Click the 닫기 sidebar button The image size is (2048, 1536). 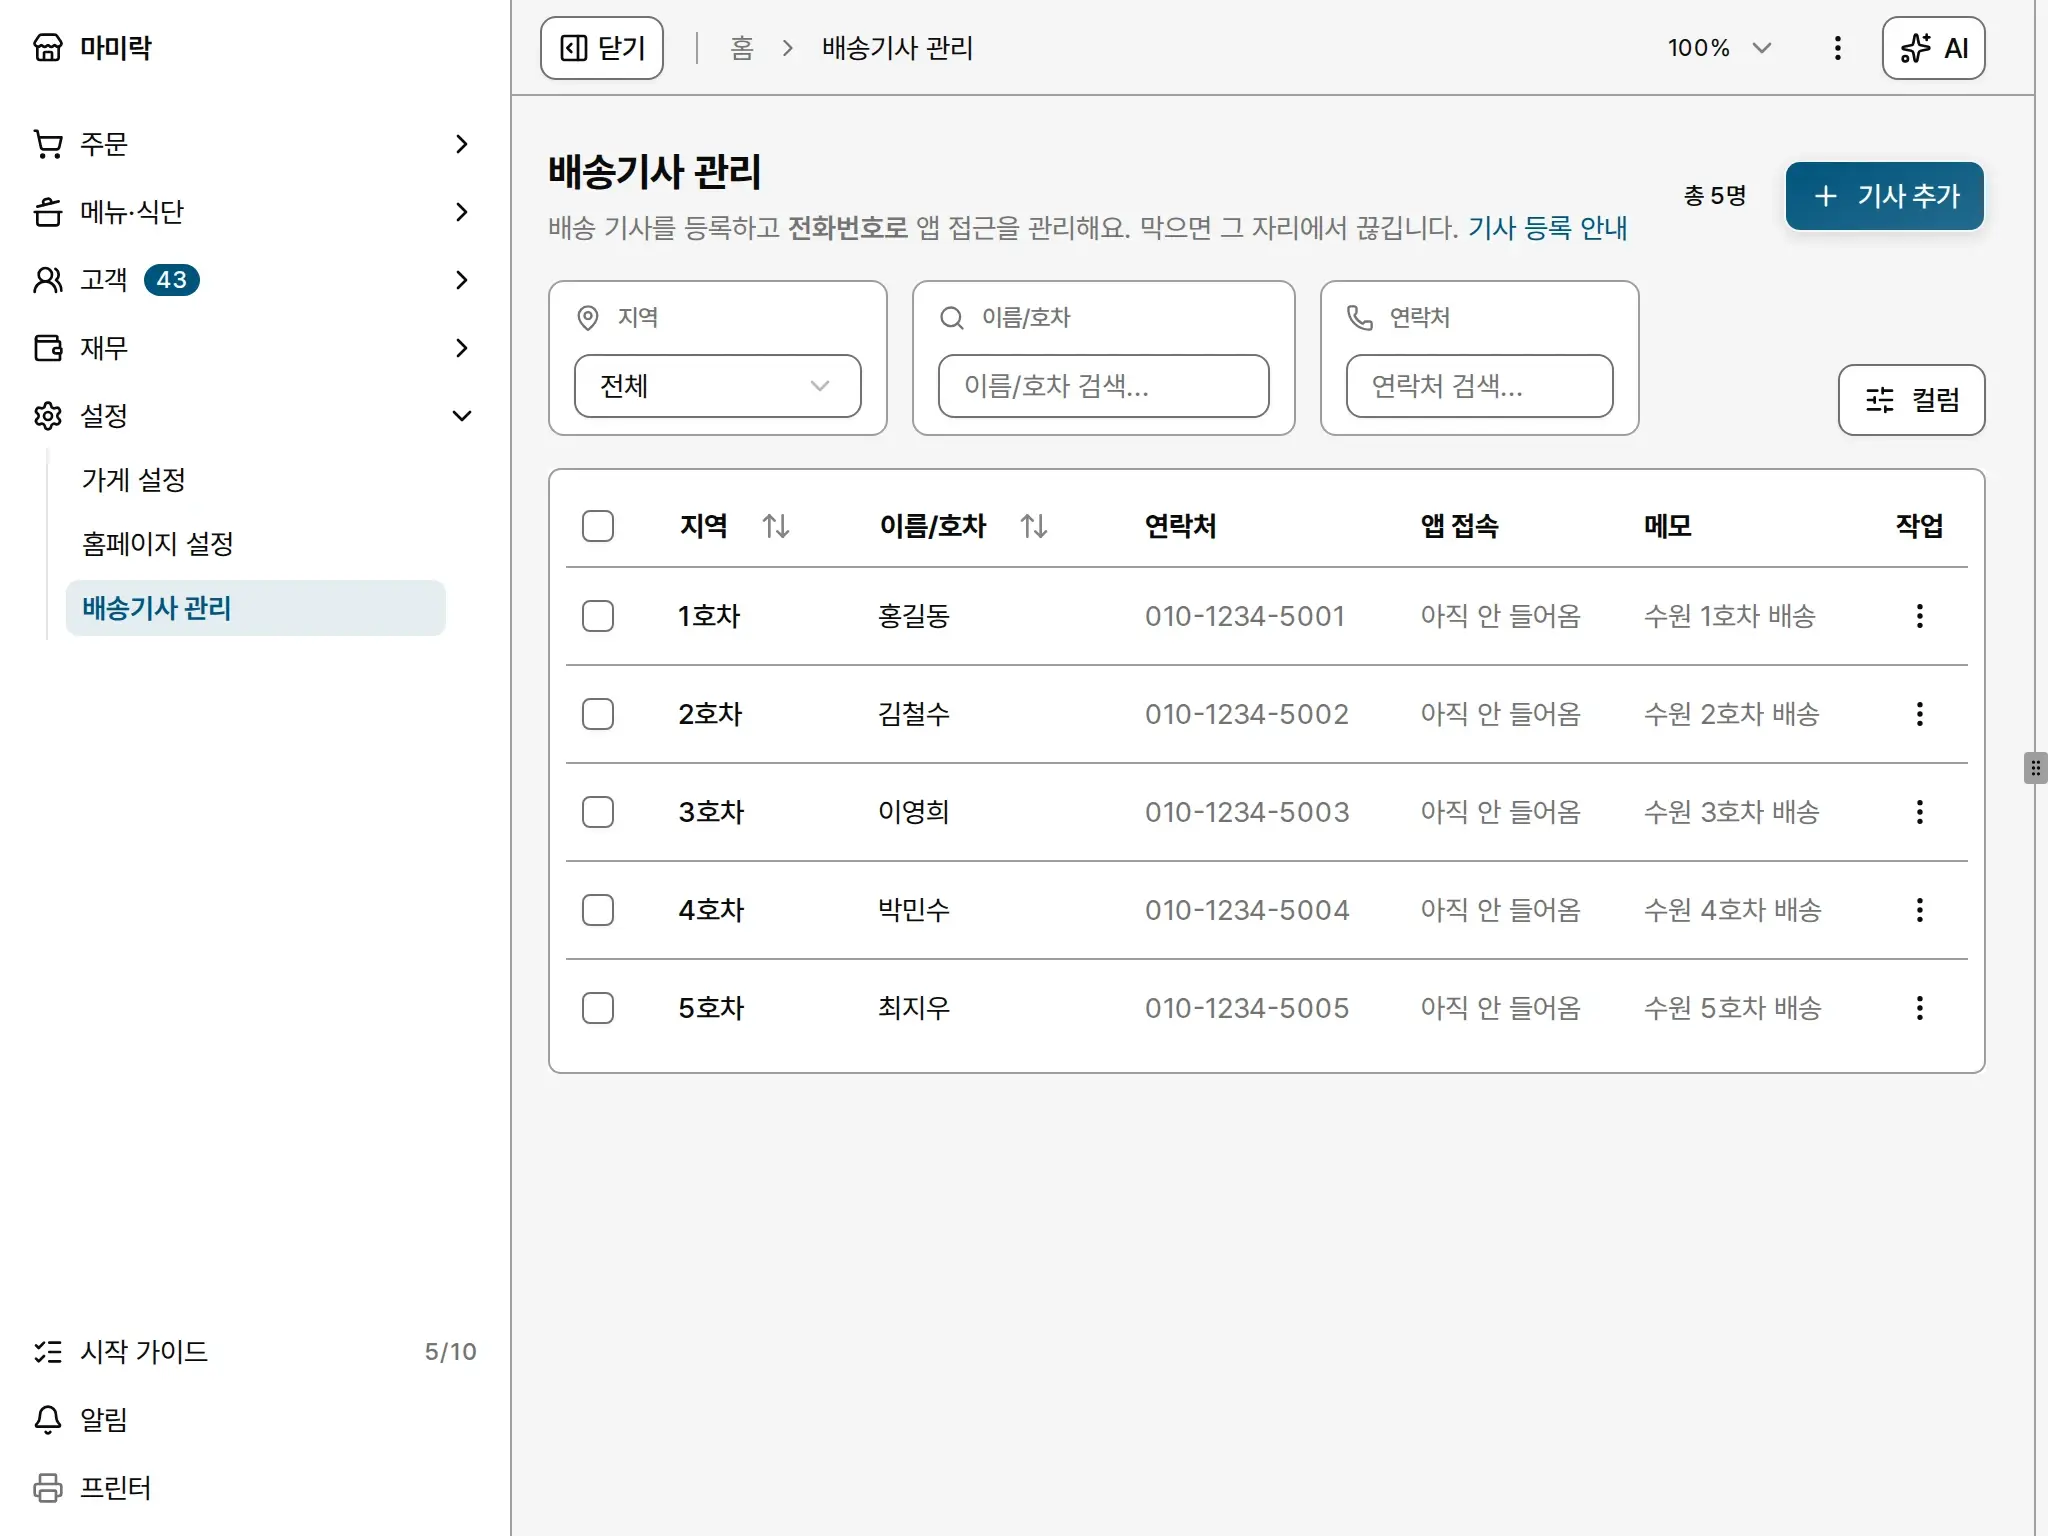602,48
